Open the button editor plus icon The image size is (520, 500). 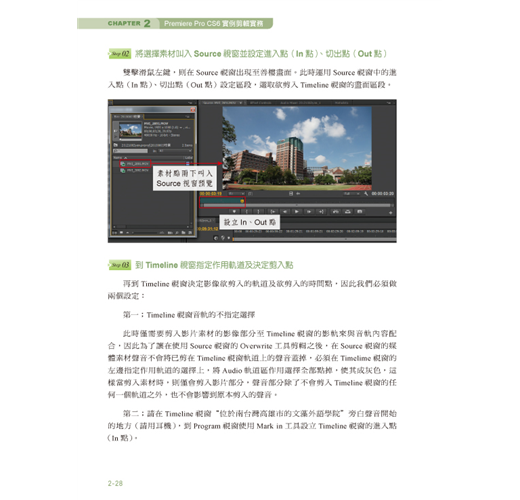tap(391, 213)
